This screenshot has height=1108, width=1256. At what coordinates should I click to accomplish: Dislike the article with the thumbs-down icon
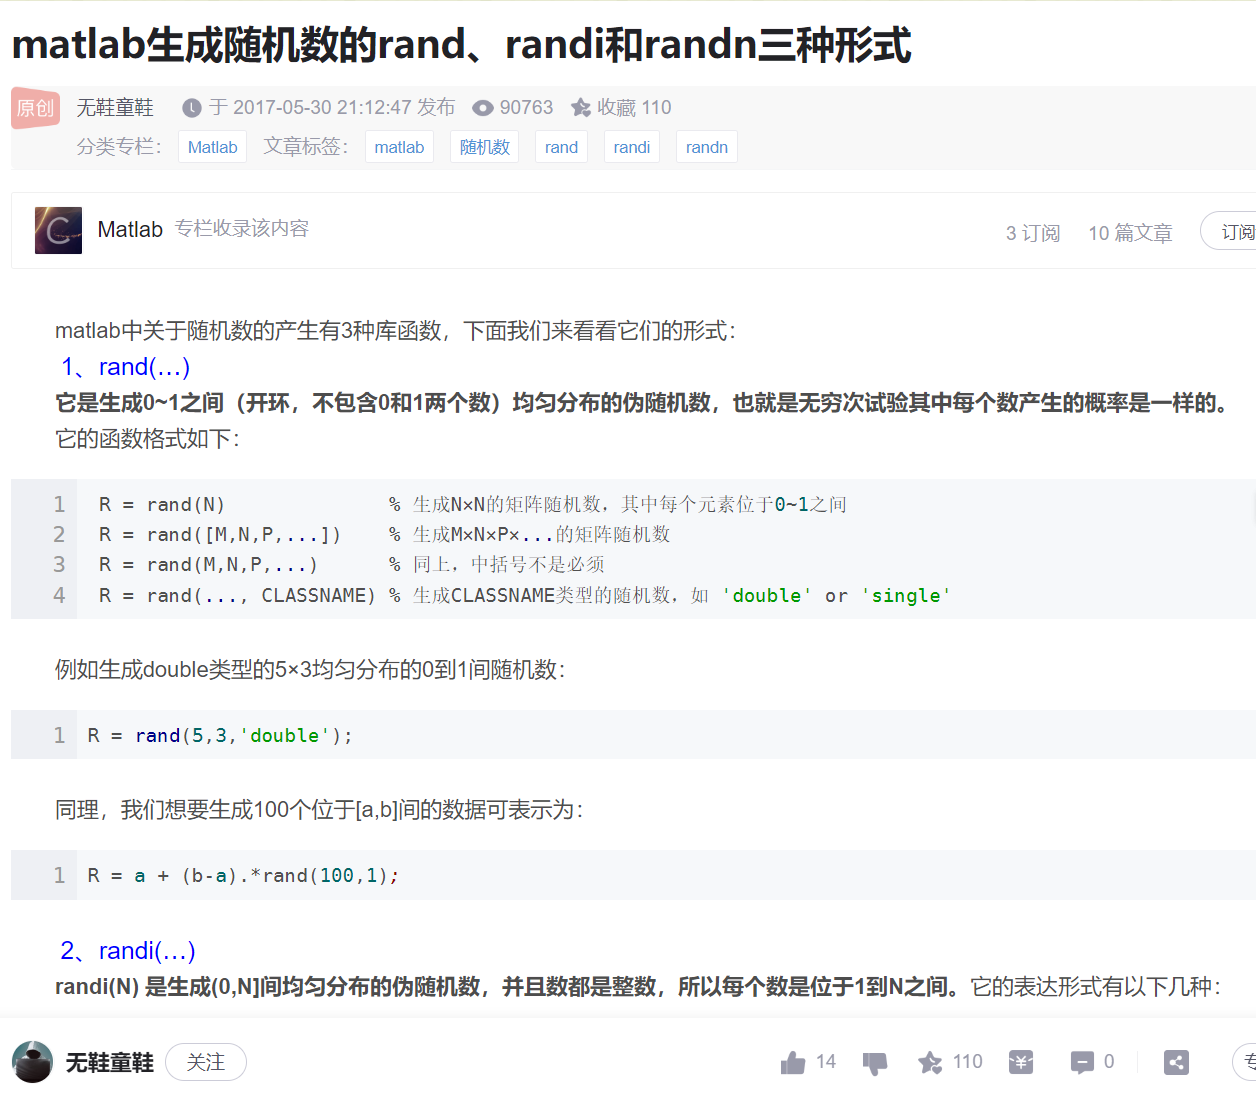point(874,1062)
